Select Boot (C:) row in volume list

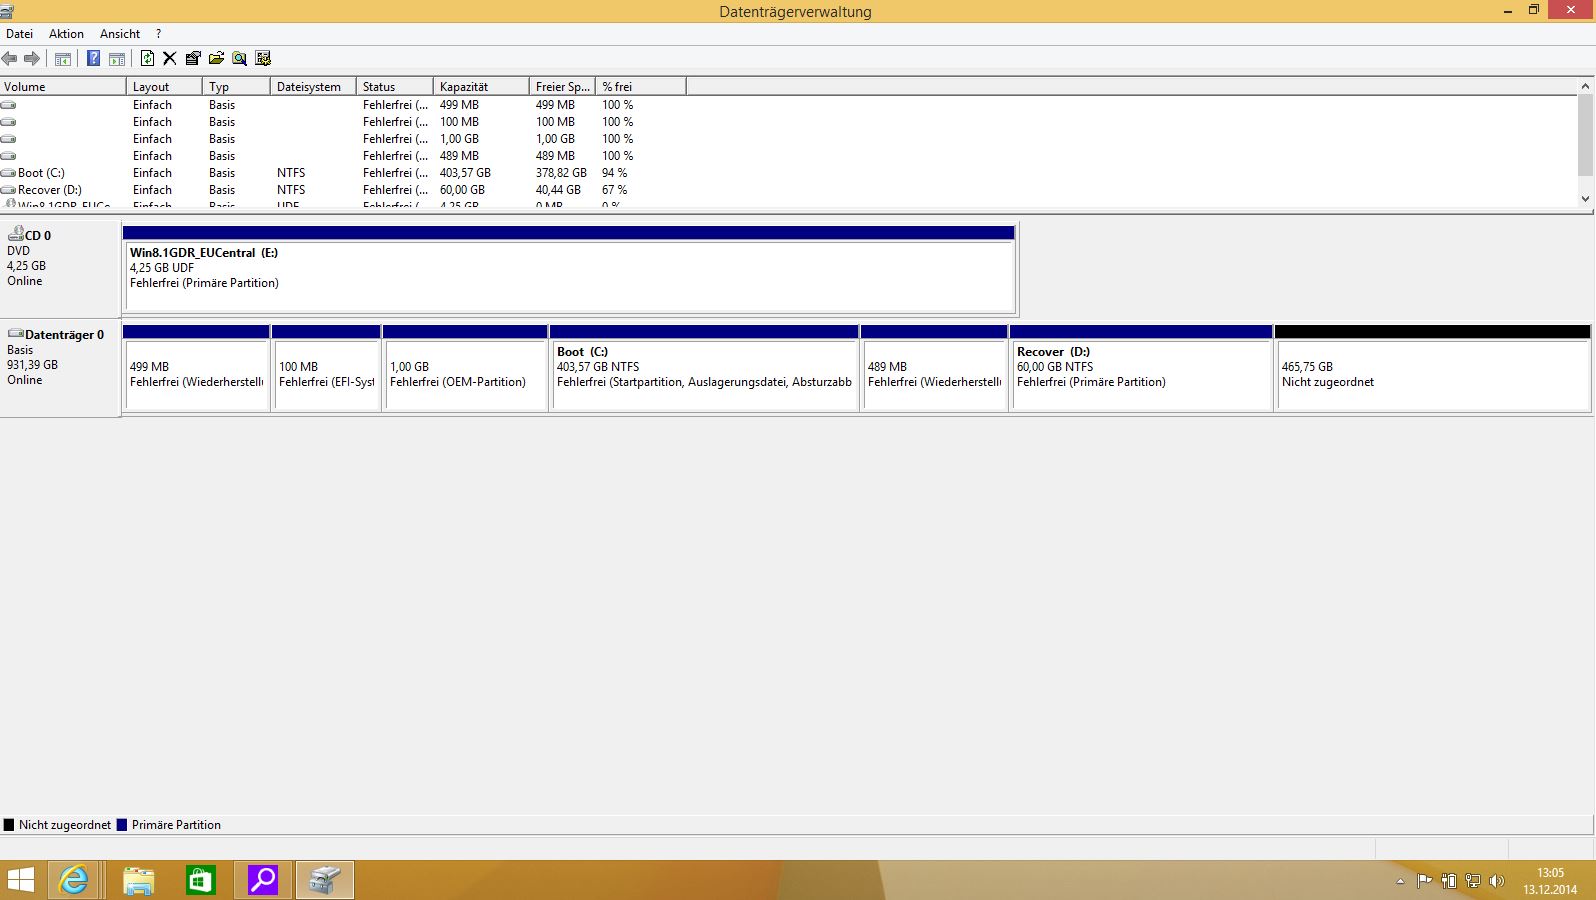coord(41,173)
